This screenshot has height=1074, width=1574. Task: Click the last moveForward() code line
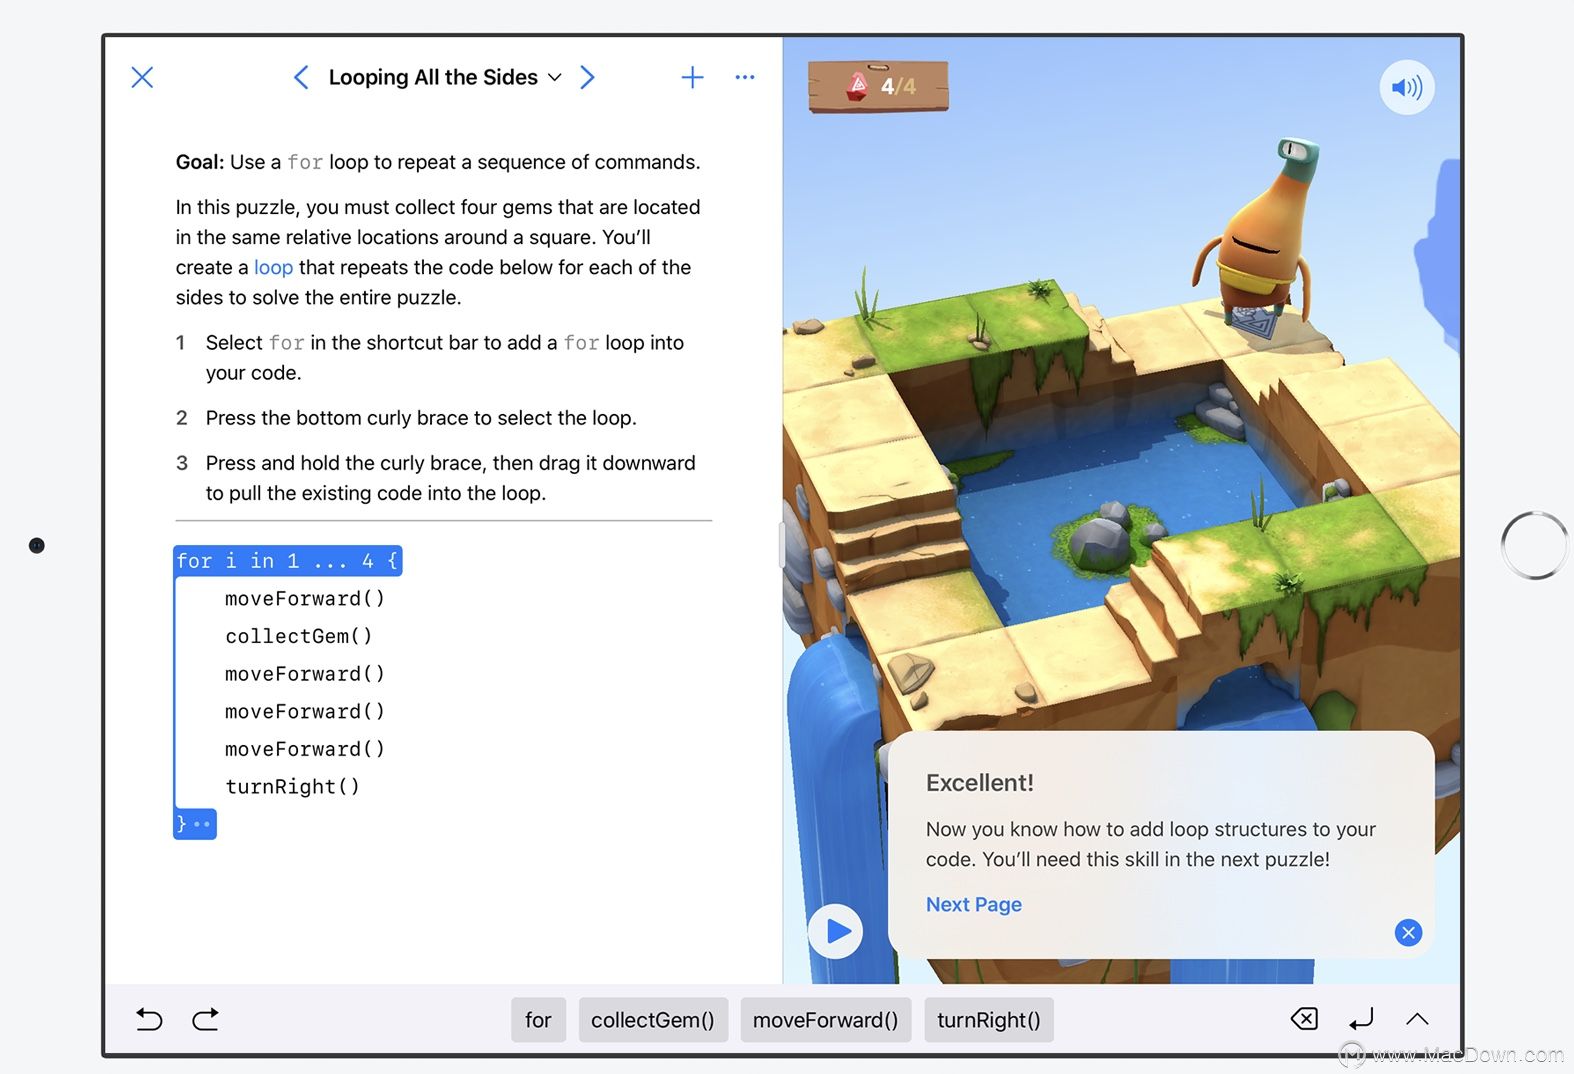tap(304, 749)
